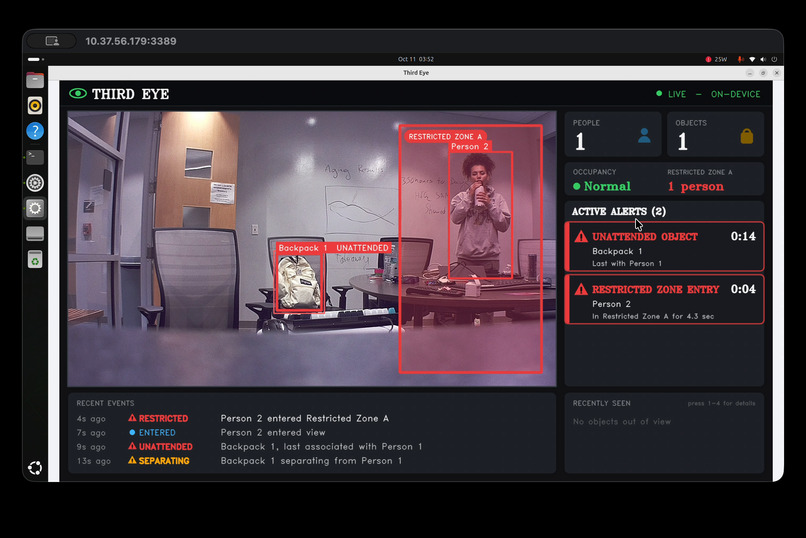The image size is (806, 538).
Task: Click 'Backpack 1 separating from Person 1' event
Action: 312,461
